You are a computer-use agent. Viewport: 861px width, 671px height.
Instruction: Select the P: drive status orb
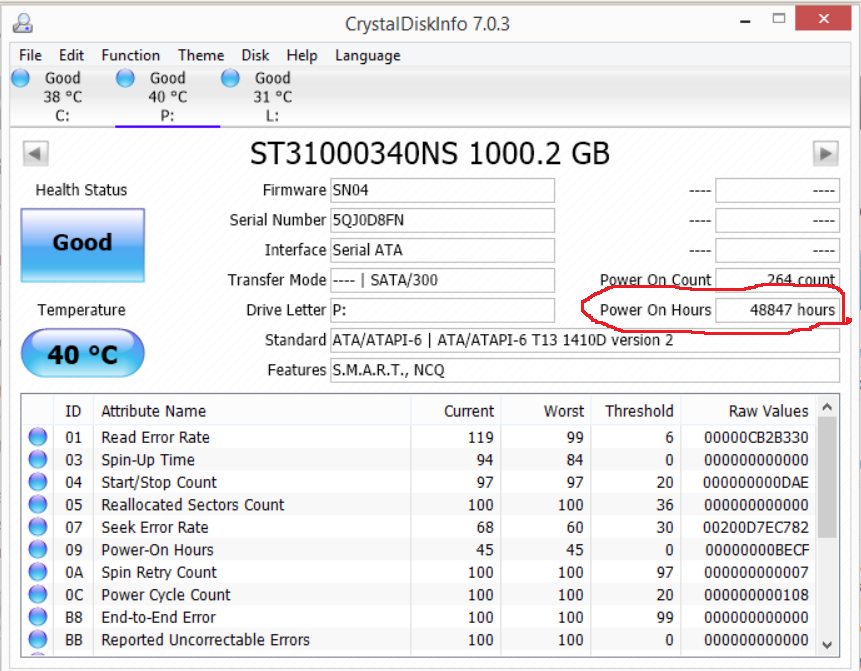point(125,79)
